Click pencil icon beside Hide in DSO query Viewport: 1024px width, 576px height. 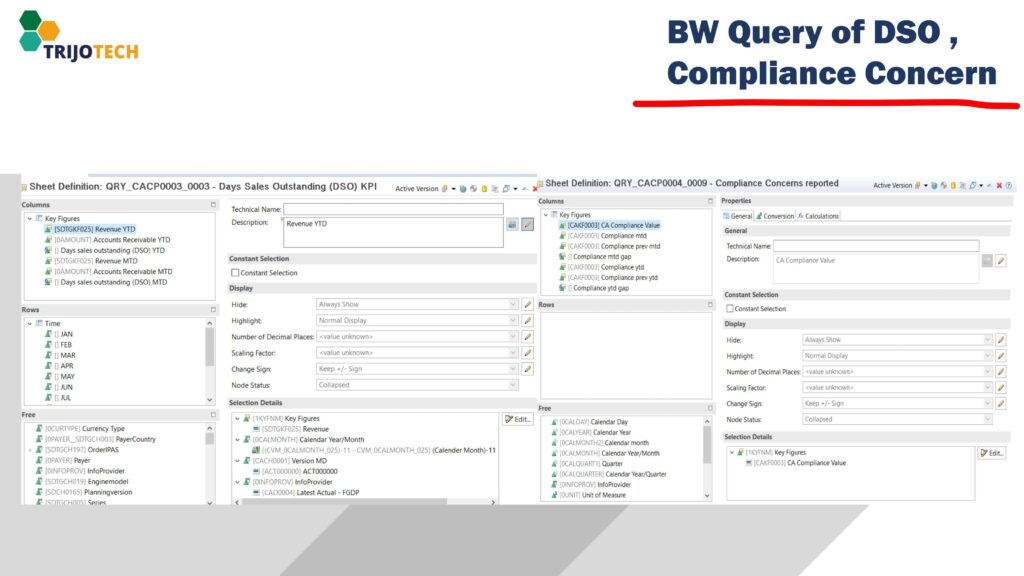(528, 304)
